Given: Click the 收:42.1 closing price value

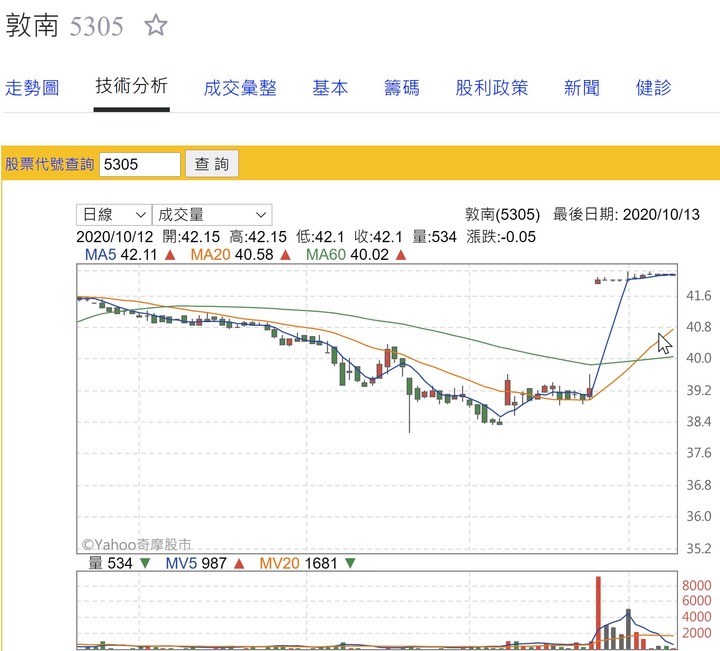Looking at the screenshot, I should click(x=378, y=237).
